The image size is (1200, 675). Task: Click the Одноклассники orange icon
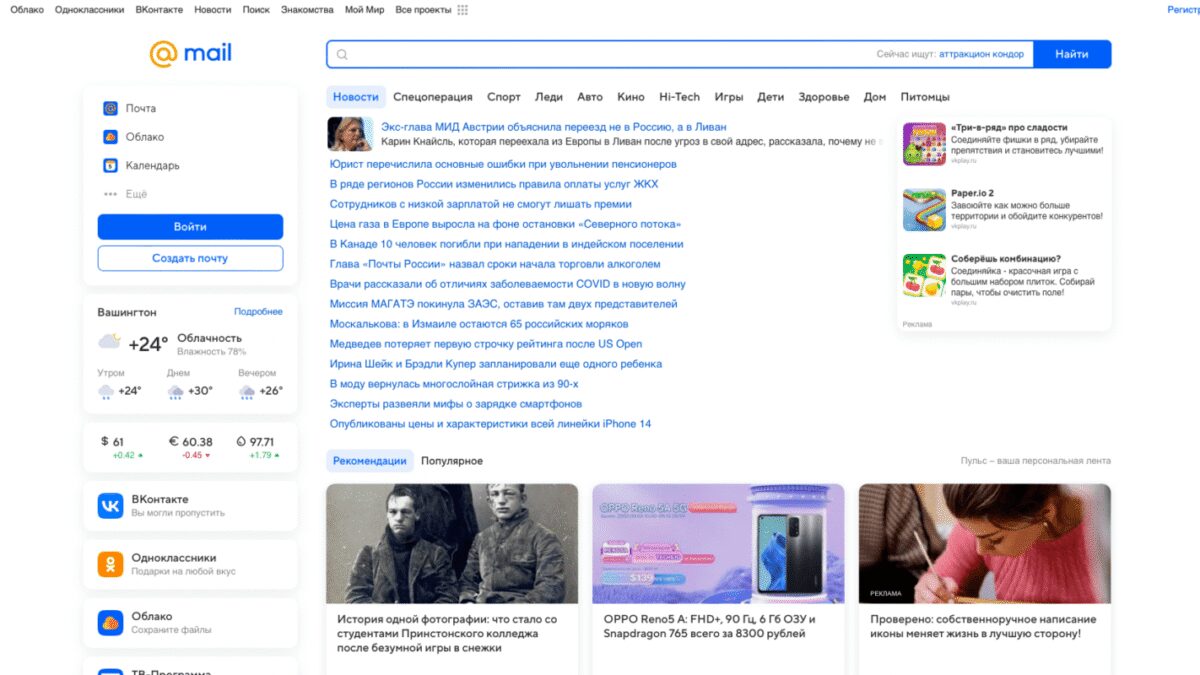tap(113, 562)
